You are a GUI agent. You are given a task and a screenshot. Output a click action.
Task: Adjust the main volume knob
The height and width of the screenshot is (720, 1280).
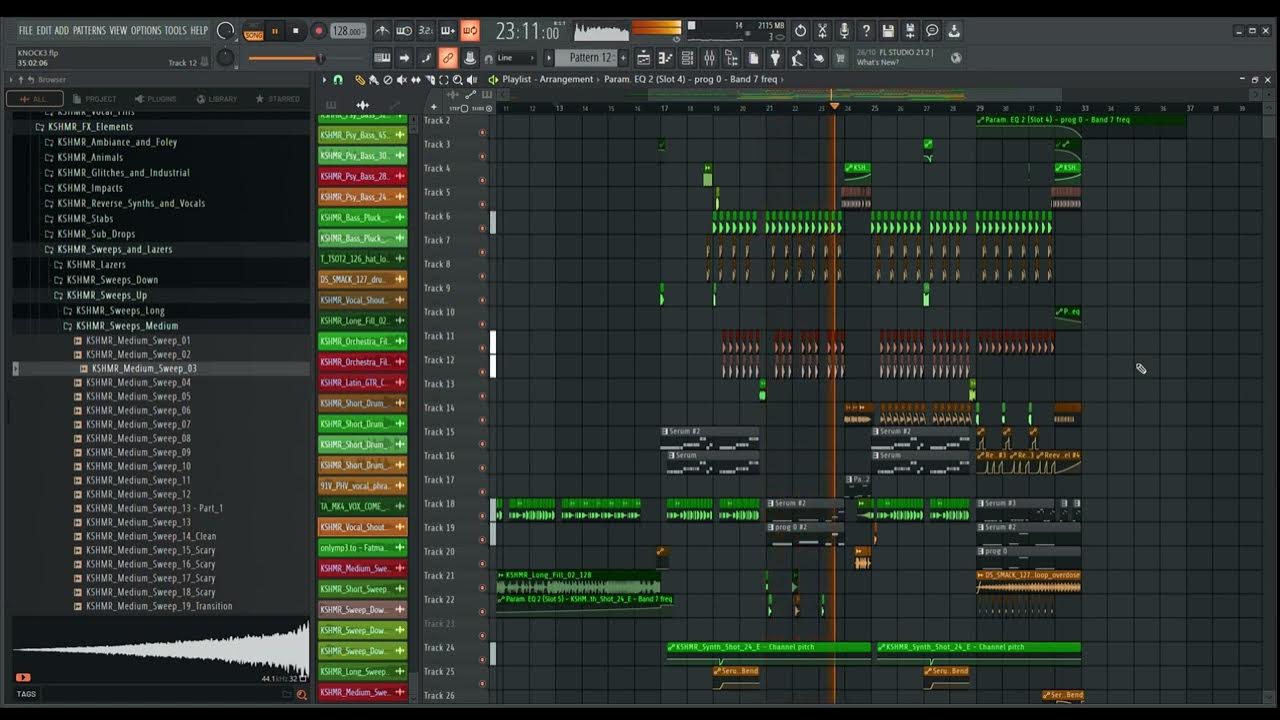click(x=226, y=31)
